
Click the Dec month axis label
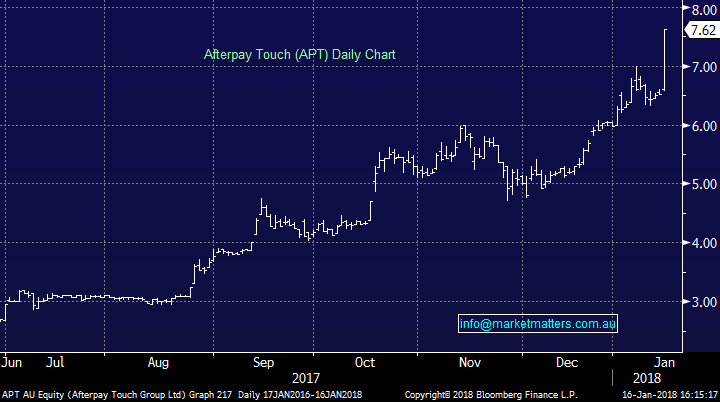[567, 362]
